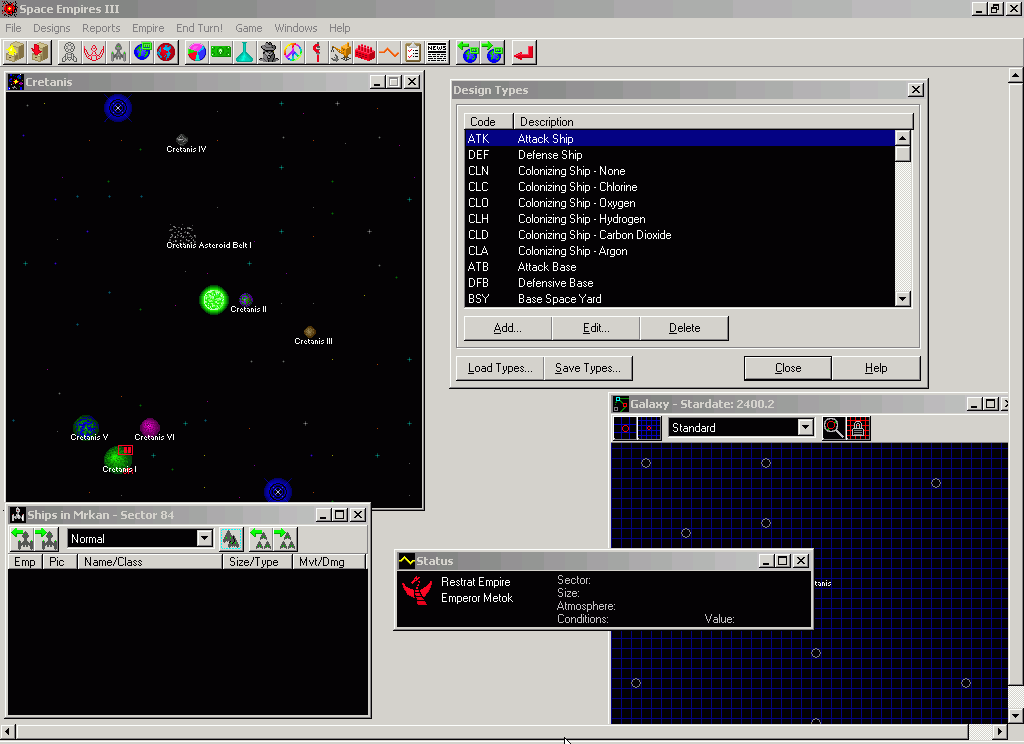Click the green money icon in toolbar
Screen dimensions: 1024x744
221,52
